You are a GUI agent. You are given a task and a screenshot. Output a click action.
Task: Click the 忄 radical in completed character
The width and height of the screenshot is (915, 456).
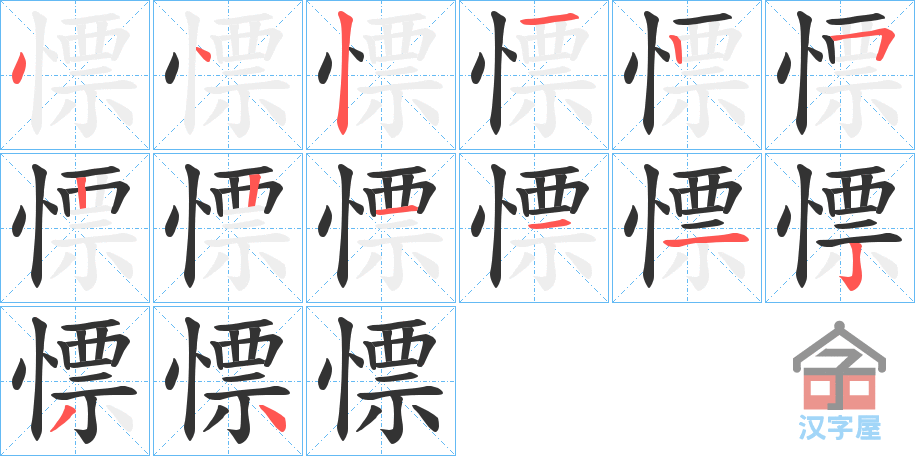[336, 380]
